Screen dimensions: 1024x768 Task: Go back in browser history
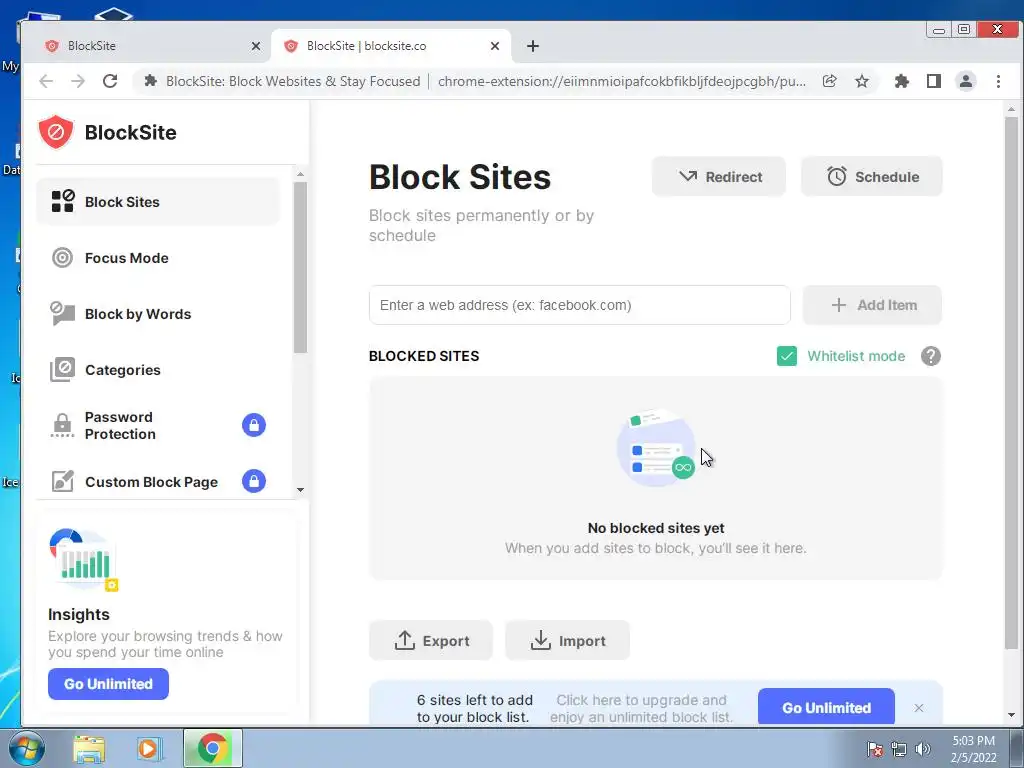(46, 81)
